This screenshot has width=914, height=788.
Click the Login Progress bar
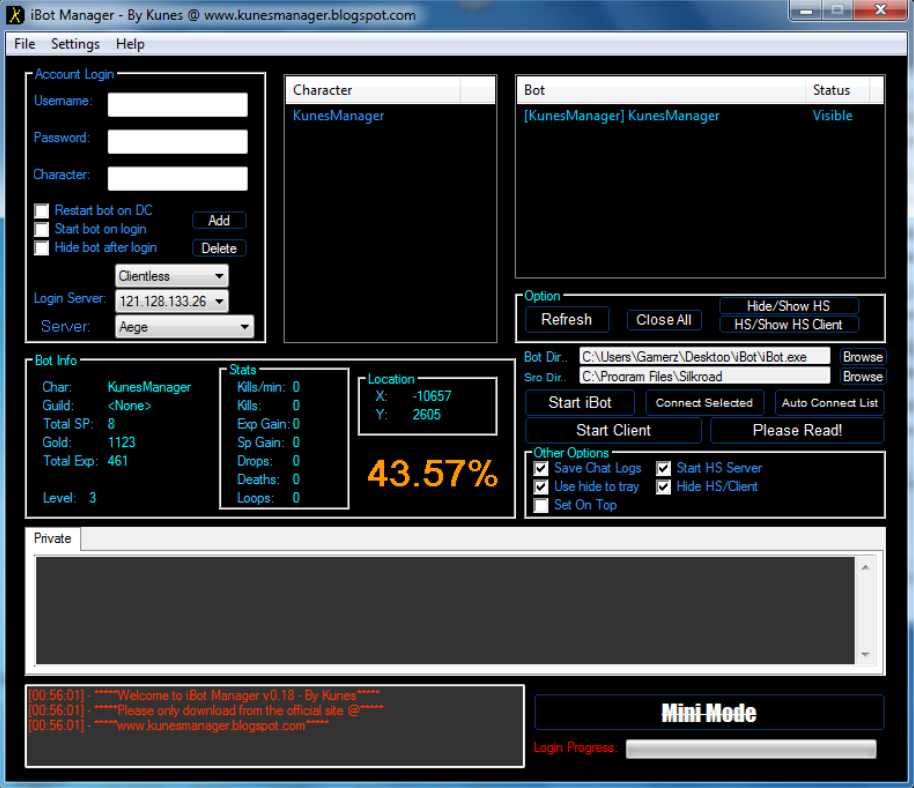[x=750, y=749]
